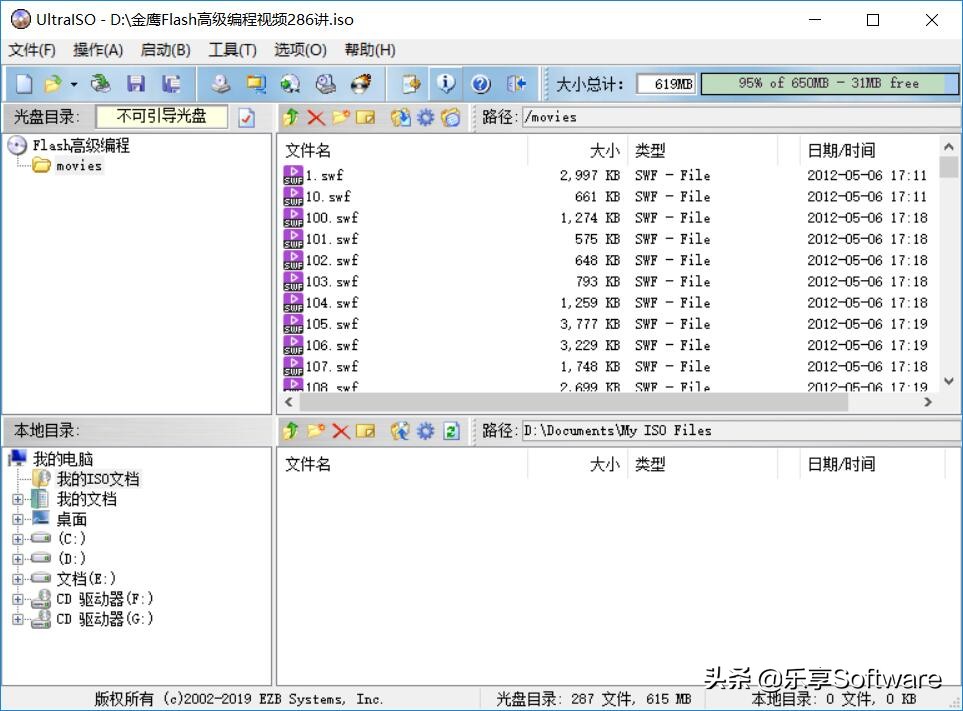Open the 启动(B) menu
This screenshot has width=963, height=711.
(x=164, y=49)
